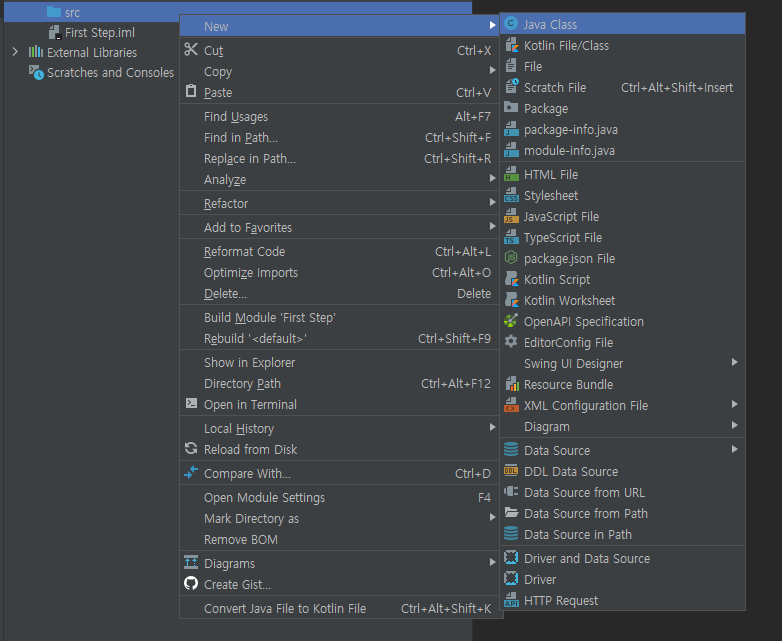Select First Step.iml file in tree
The width and height of the screenshot is (782, 641).
click(x=91, y=32)
